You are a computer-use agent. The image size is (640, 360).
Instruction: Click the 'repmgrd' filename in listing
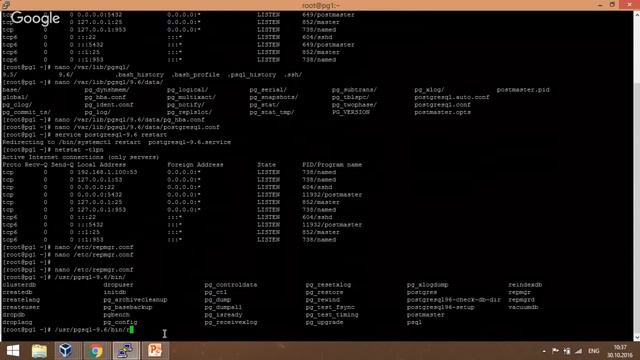521,300
